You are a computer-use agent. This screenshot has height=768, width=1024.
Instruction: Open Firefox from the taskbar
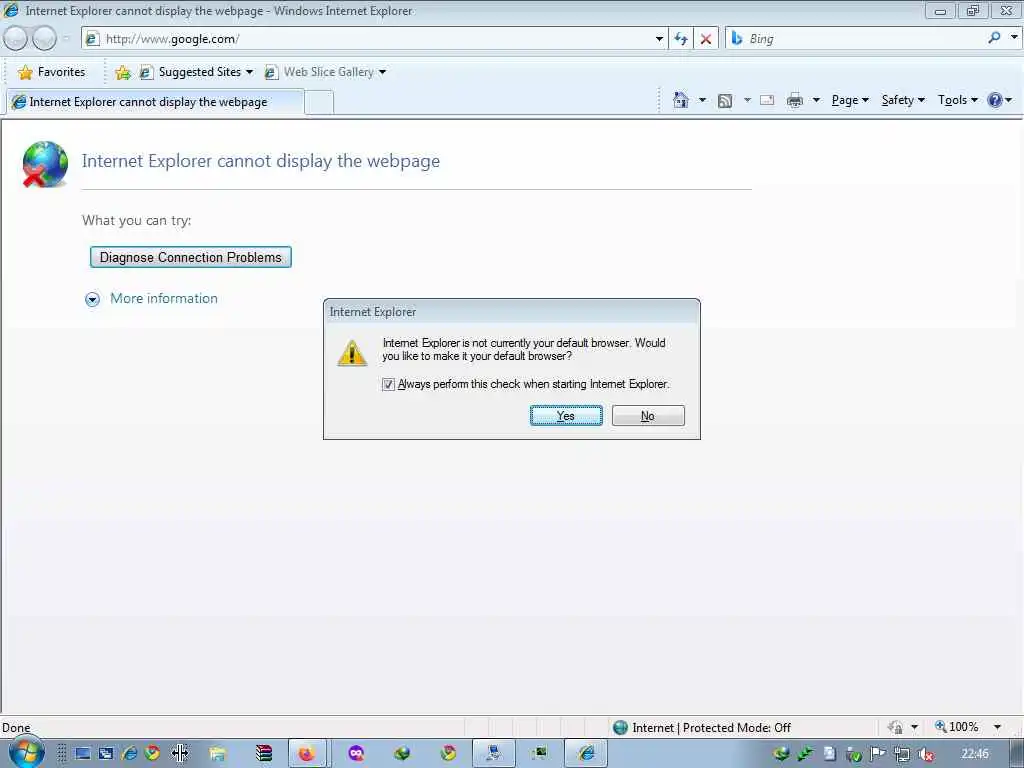[307, 754]
